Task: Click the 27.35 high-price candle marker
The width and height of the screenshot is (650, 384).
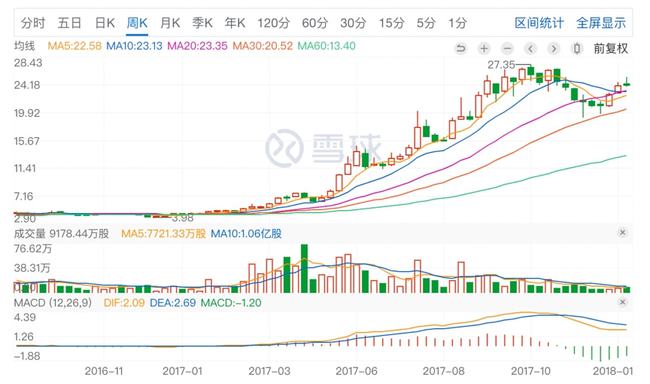Action: pos(501,65)
